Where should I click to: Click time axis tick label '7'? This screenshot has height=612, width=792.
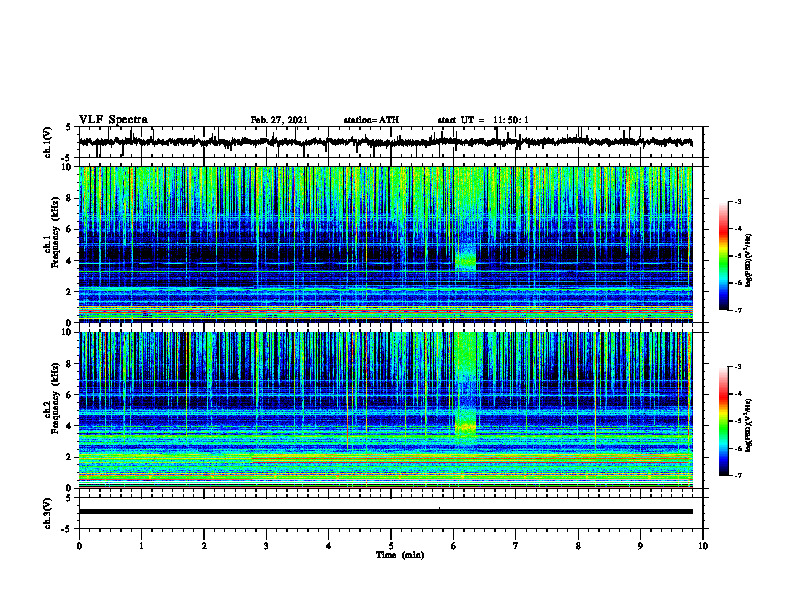(516, 546)
